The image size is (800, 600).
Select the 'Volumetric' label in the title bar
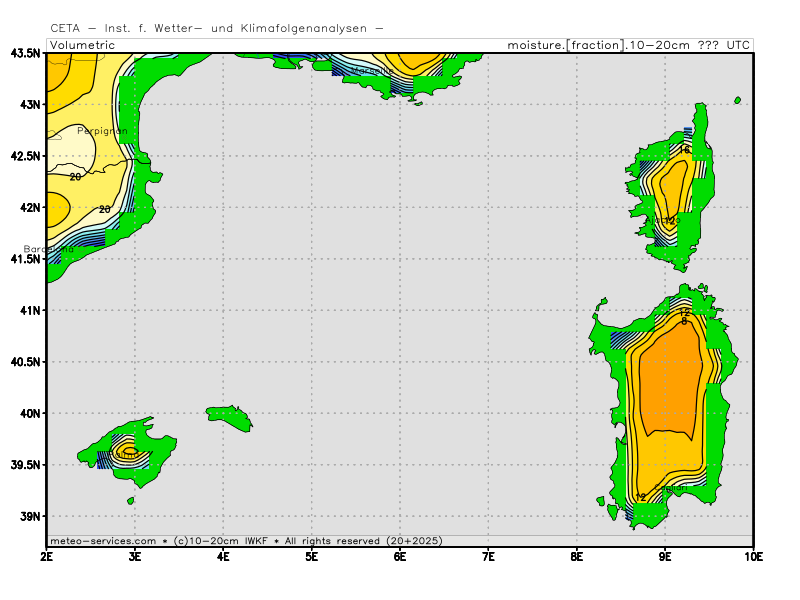83,45
